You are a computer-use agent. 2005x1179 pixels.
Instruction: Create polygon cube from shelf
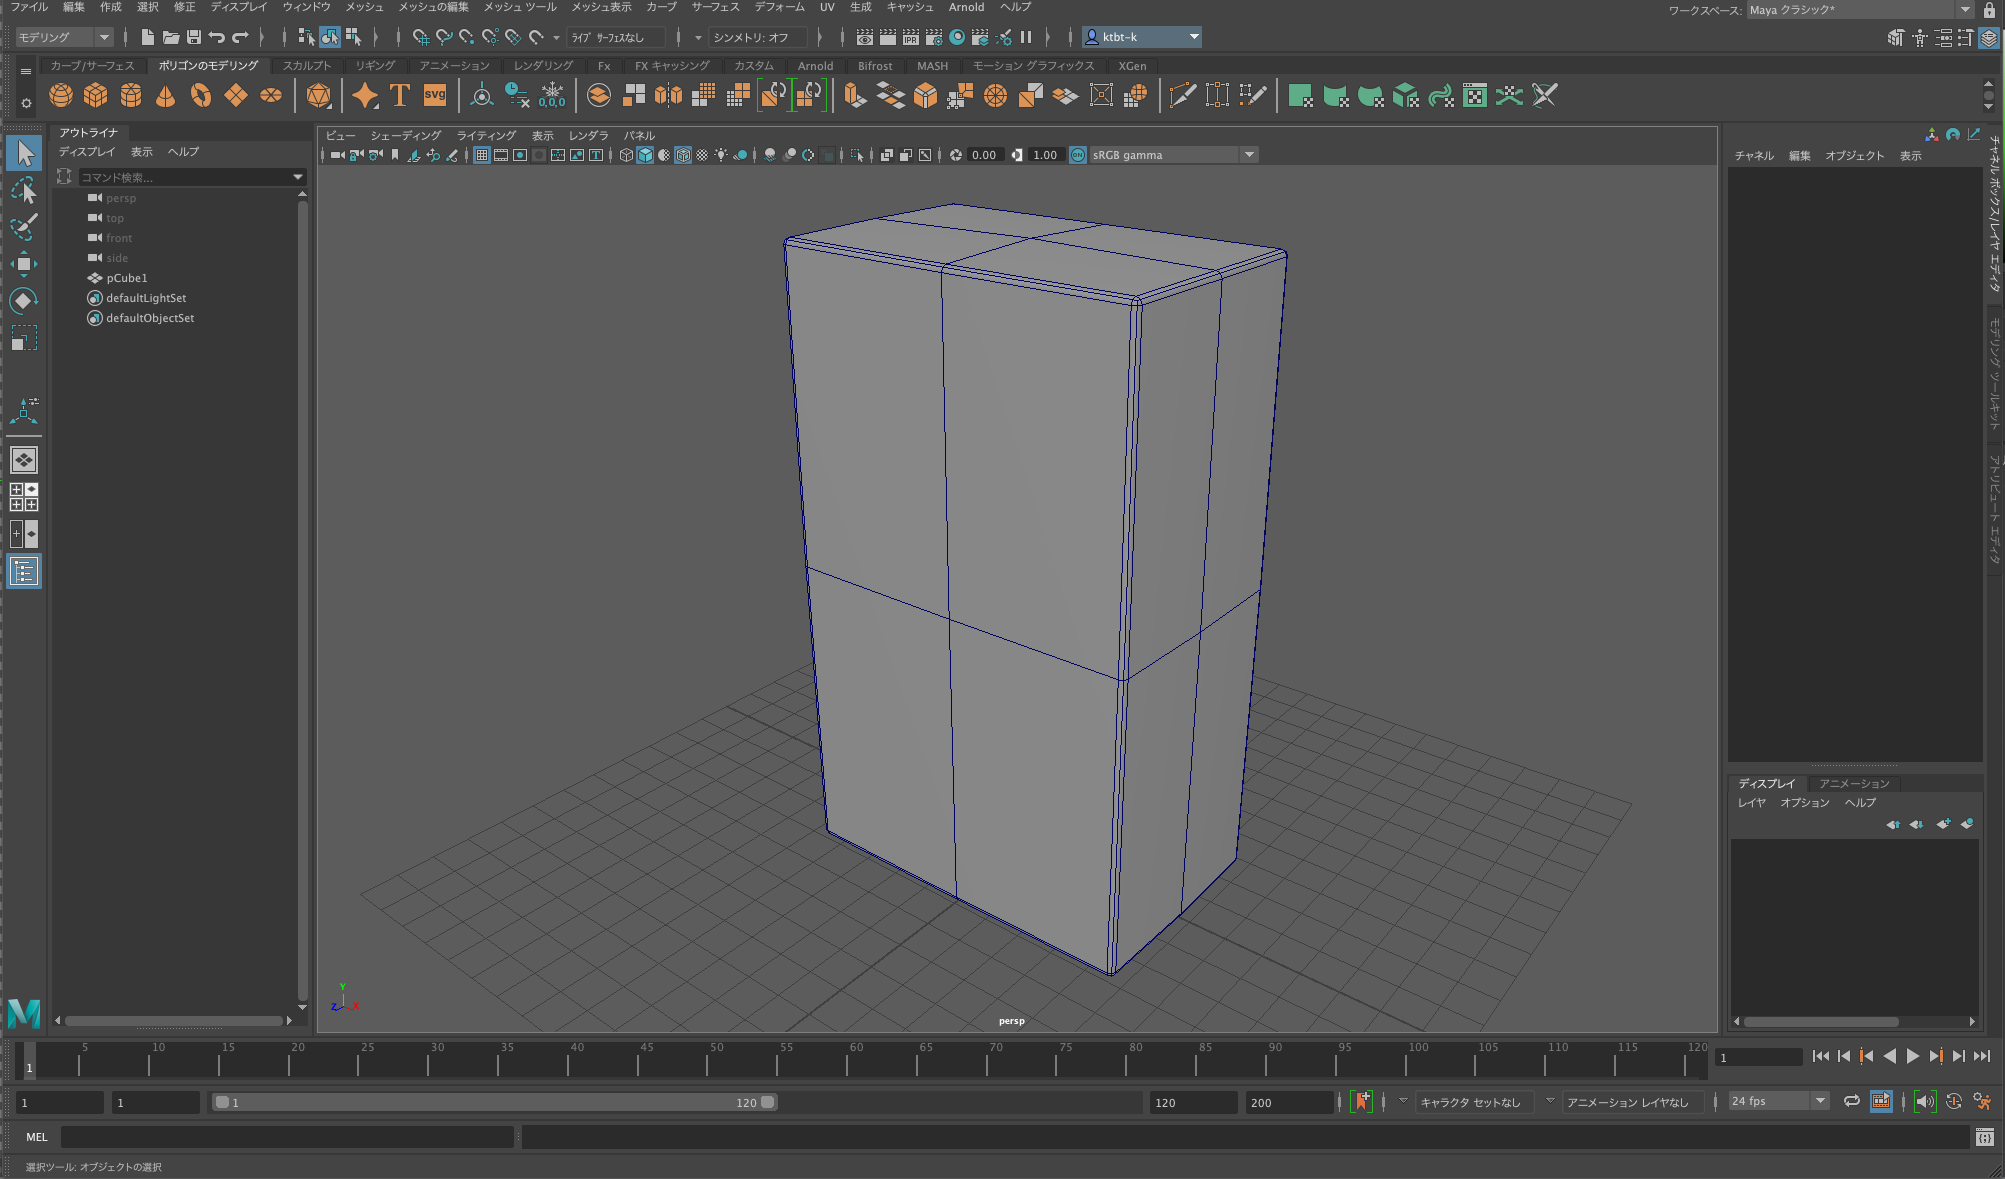click(96, 96)
